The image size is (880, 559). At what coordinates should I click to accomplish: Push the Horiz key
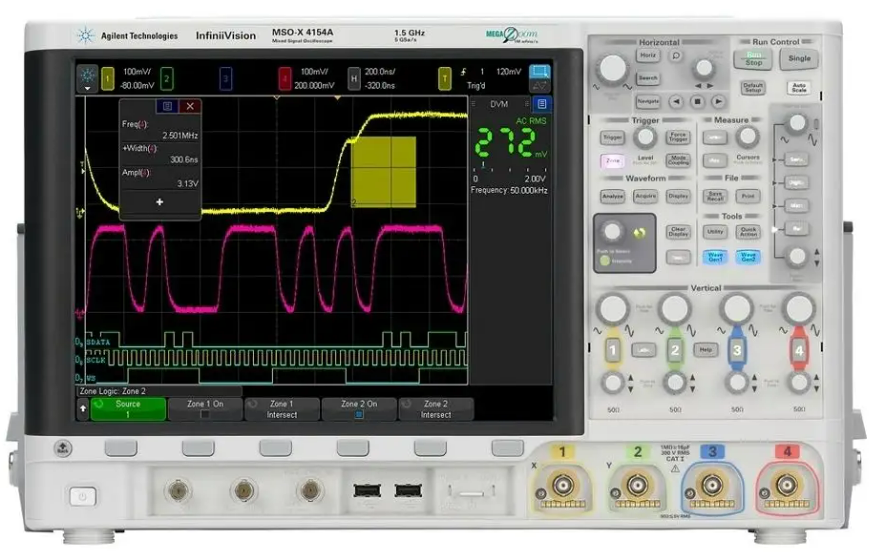(x=648, y=56)
